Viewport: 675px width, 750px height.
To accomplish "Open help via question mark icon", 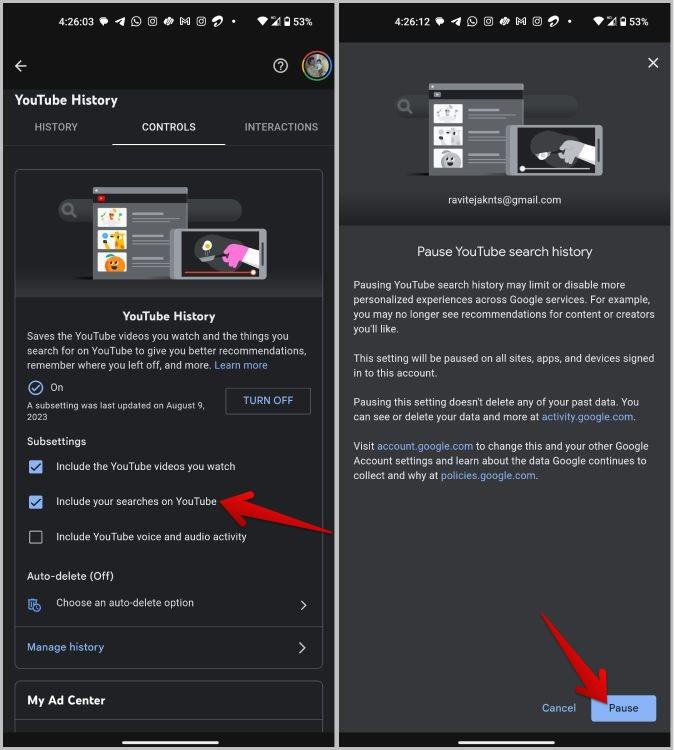I will coord(280,66).
